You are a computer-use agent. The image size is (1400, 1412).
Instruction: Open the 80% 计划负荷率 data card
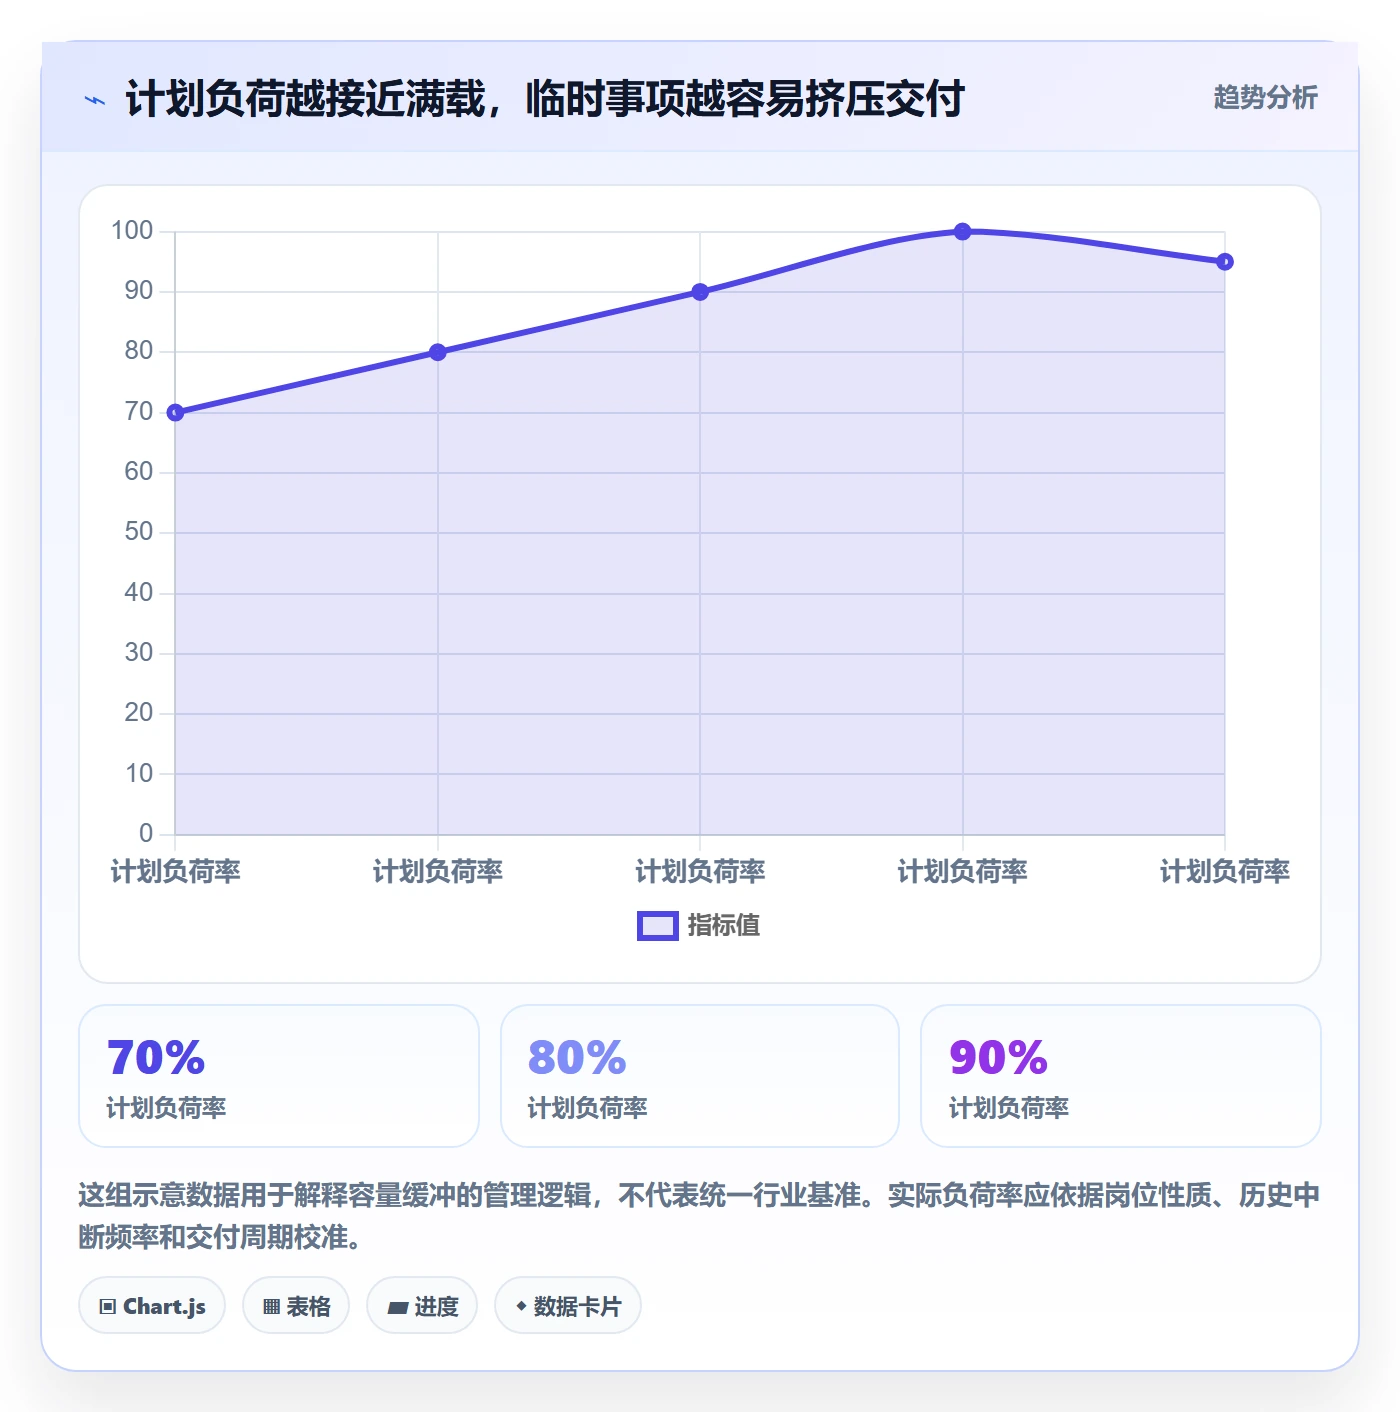point(700,1076)
